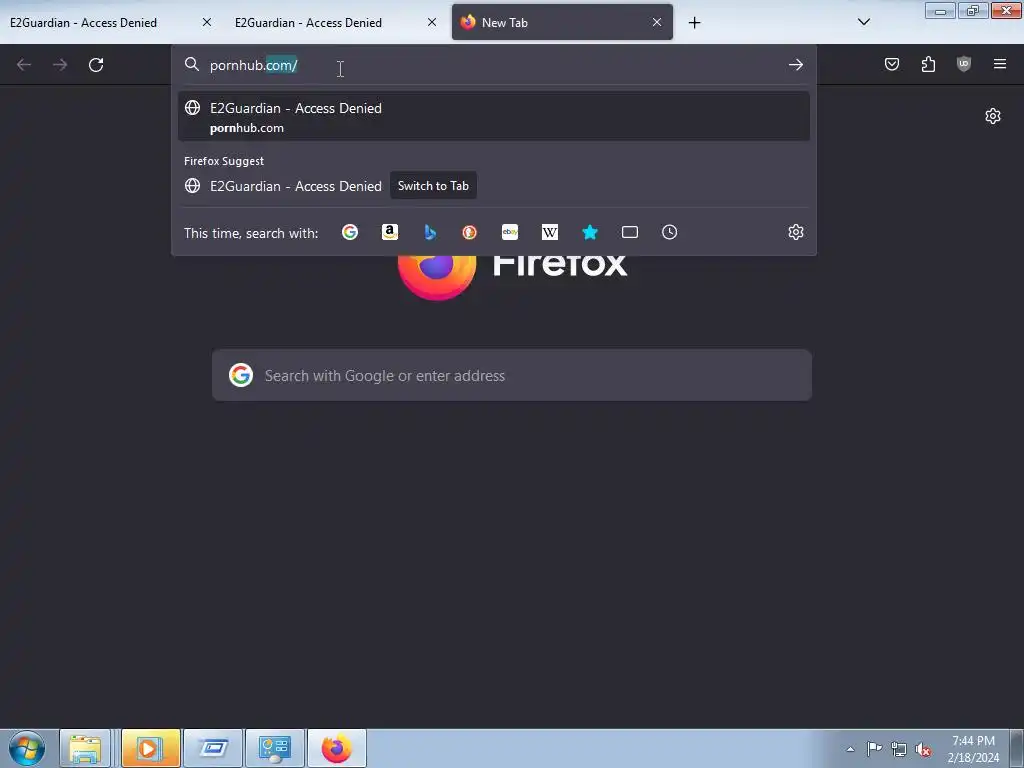
Task: Open Windows Explorer from the taskbar
Action: (x=86, y=748)
